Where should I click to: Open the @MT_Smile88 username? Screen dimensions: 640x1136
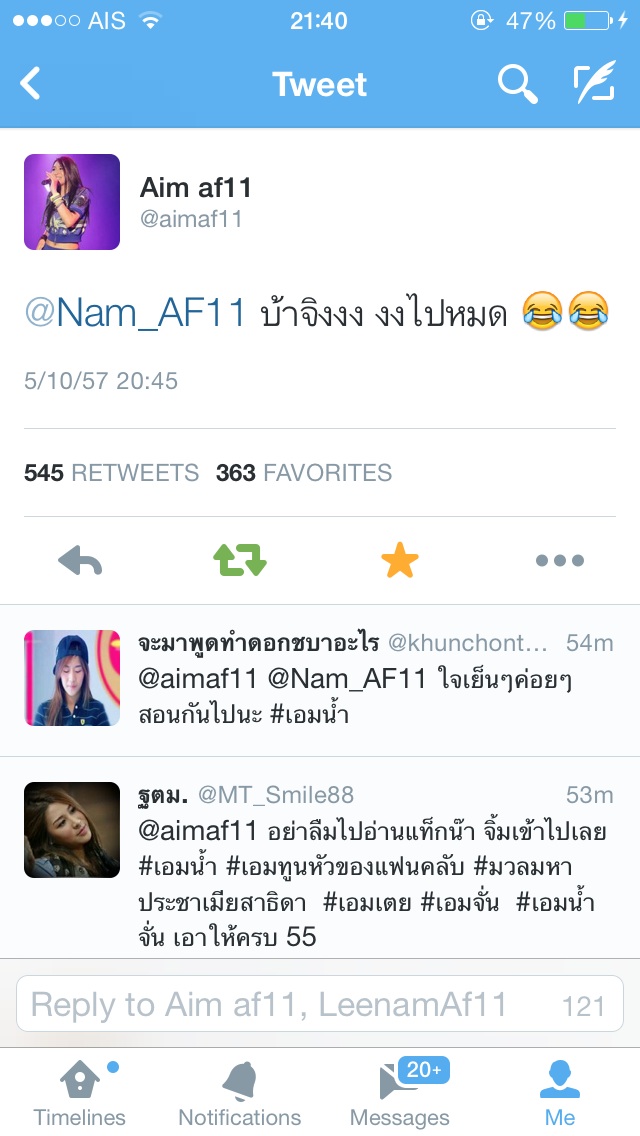pyautogui.click(x=276, y=795)
